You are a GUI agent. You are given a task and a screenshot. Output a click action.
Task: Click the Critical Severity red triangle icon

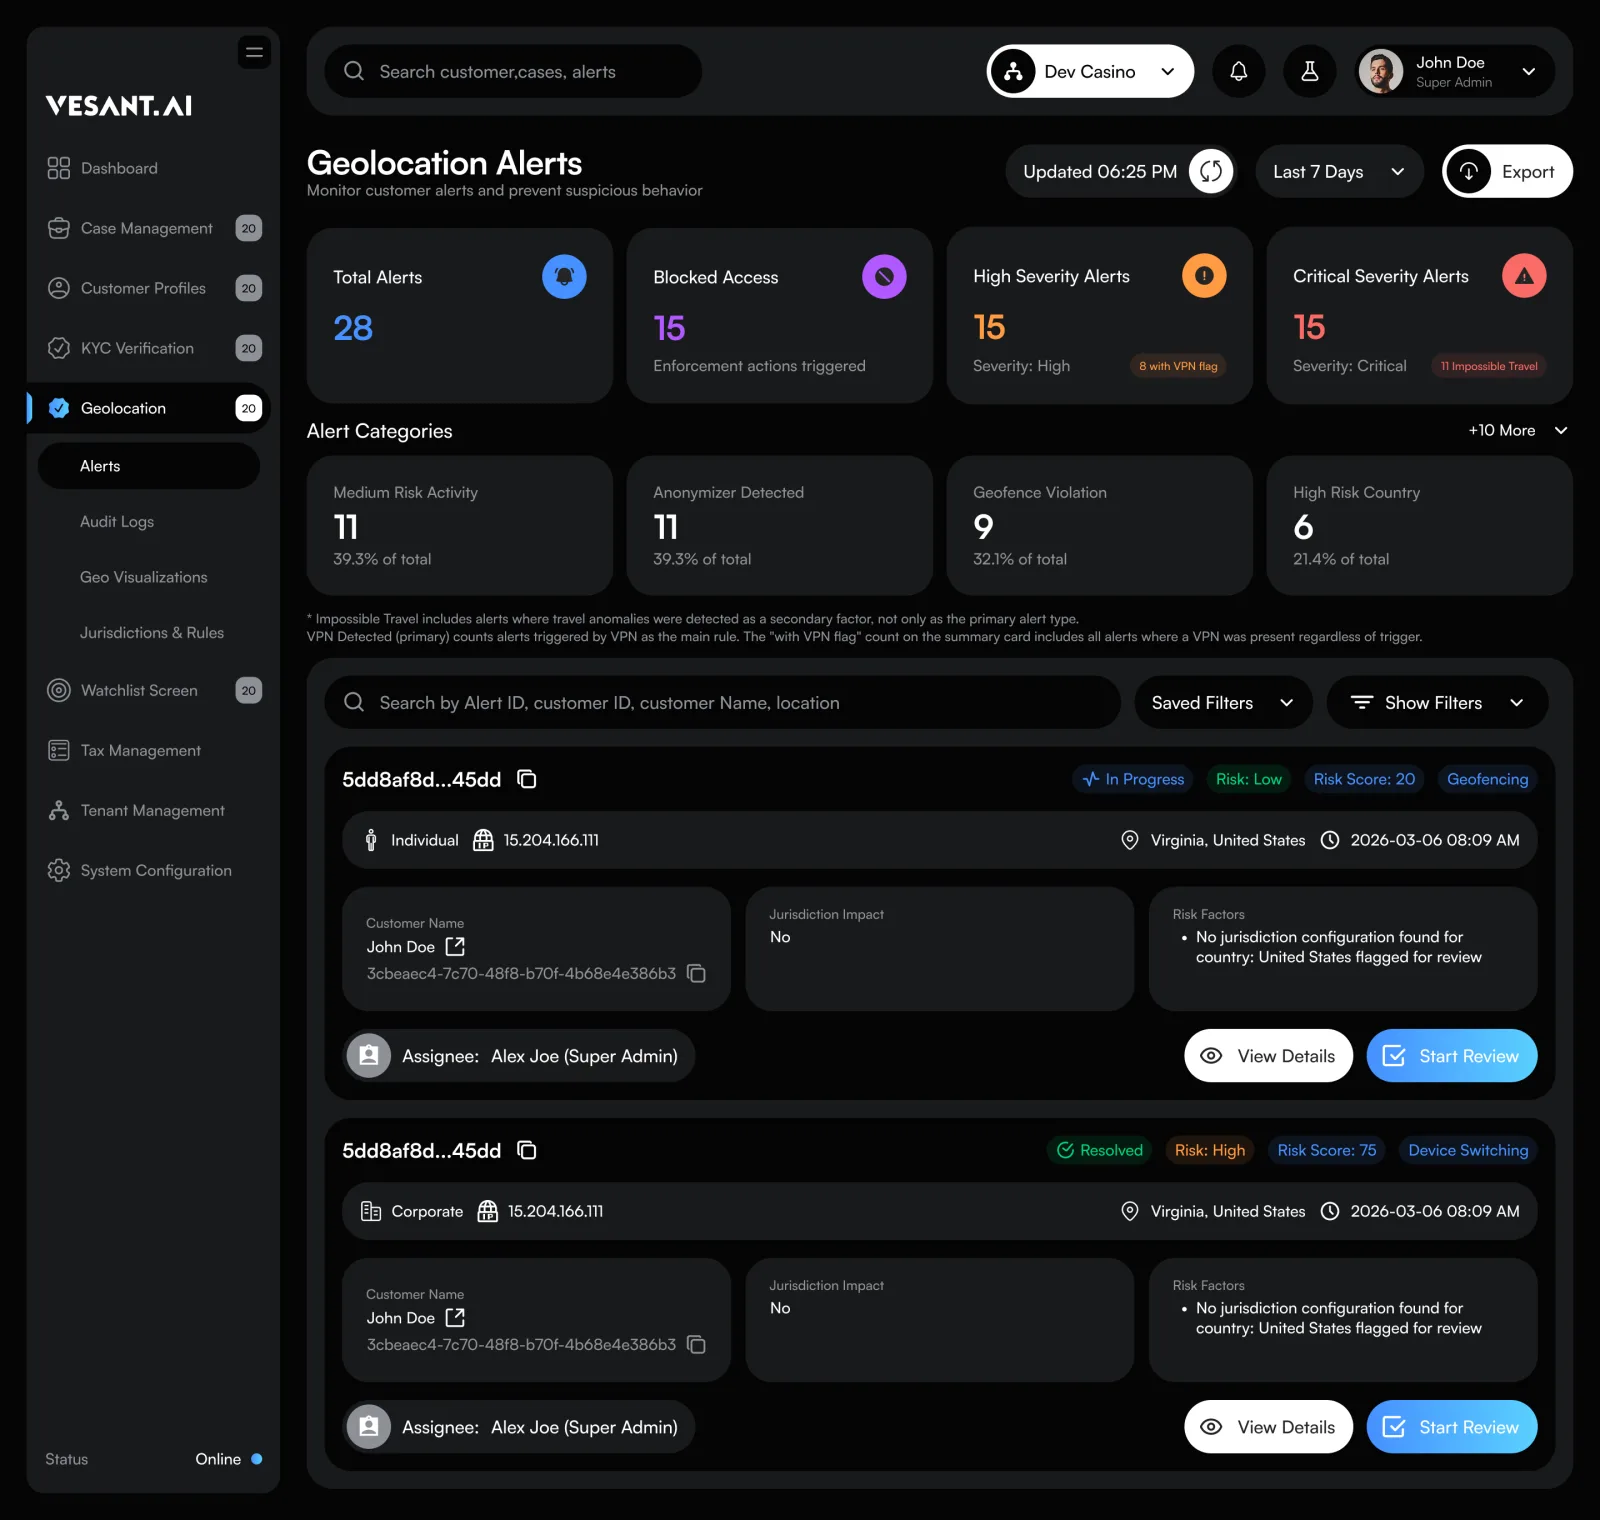coord(1524,275)
